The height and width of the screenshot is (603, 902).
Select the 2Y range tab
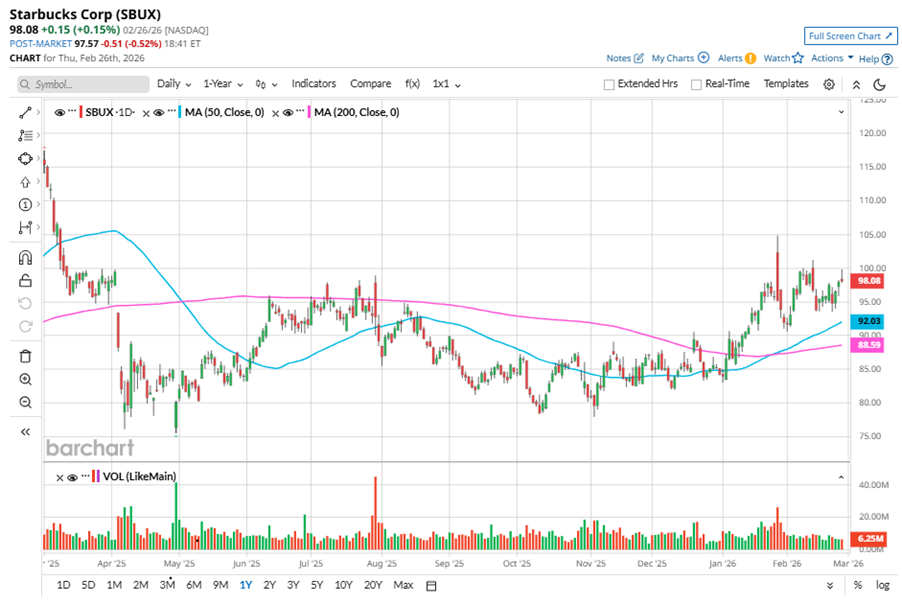[269, 585]
